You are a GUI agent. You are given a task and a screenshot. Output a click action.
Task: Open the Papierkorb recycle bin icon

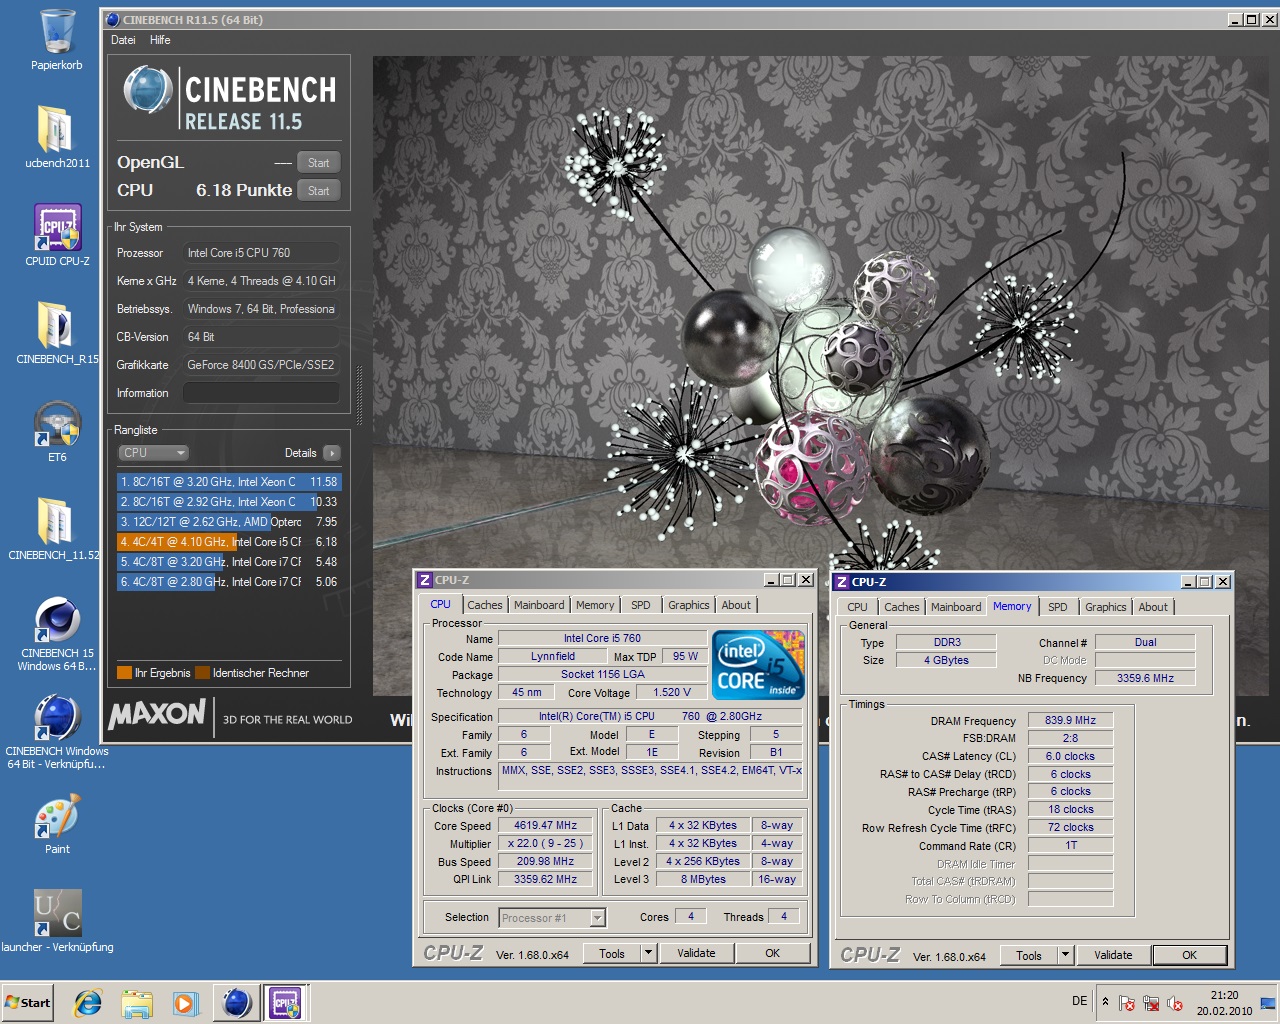(57, 32)
